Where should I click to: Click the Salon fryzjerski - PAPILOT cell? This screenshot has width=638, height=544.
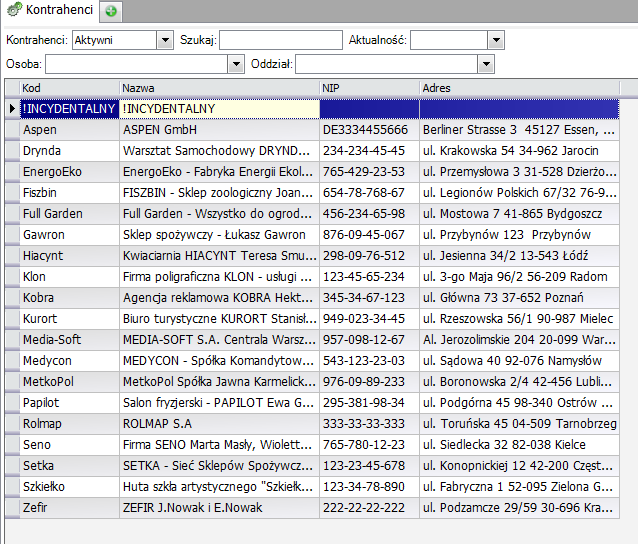pos(219,403)
